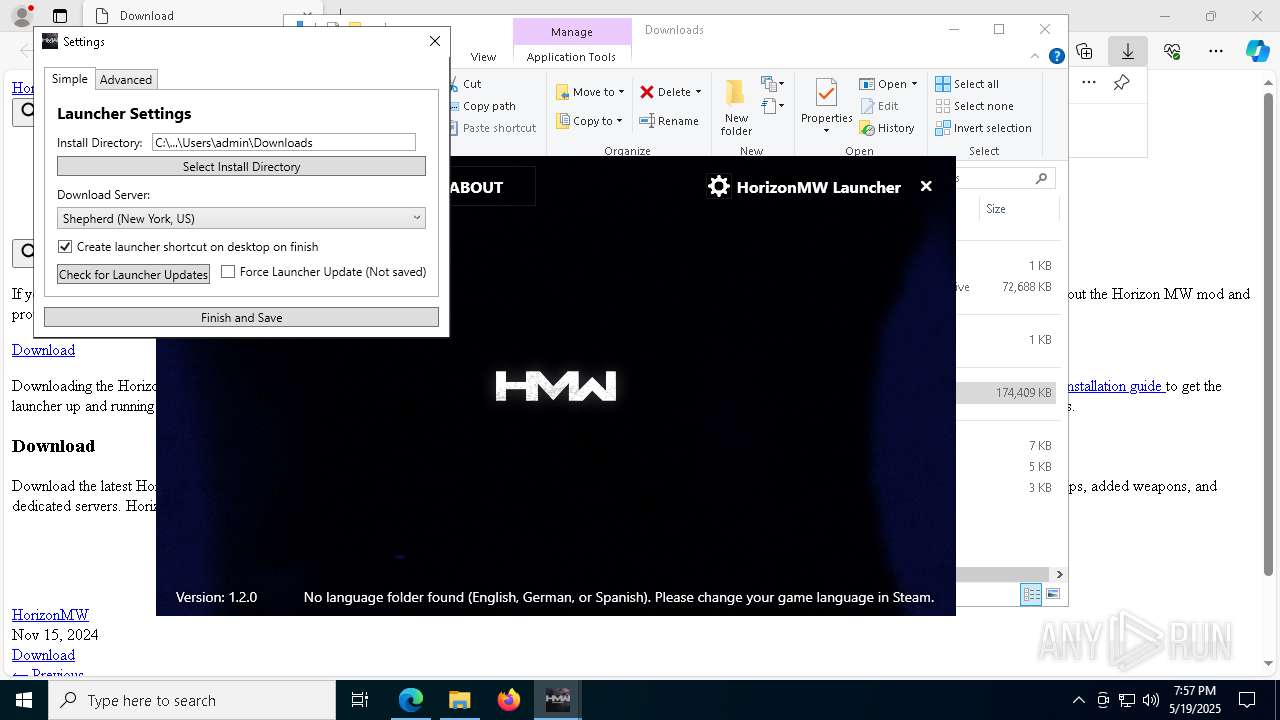
Task: Launch Firefox from taskbar
Action: pos(509,700)
